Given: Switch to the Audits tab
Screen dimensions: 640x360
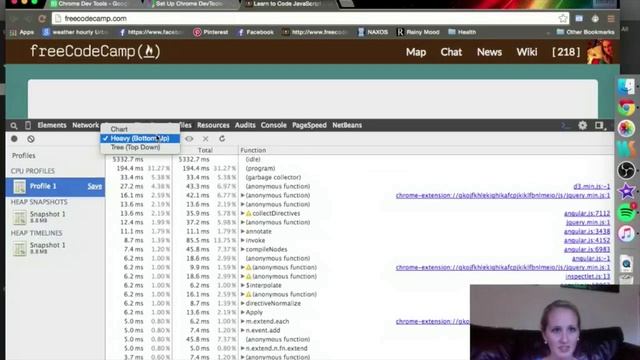Looking at the screenshot, I should [245, 125].
